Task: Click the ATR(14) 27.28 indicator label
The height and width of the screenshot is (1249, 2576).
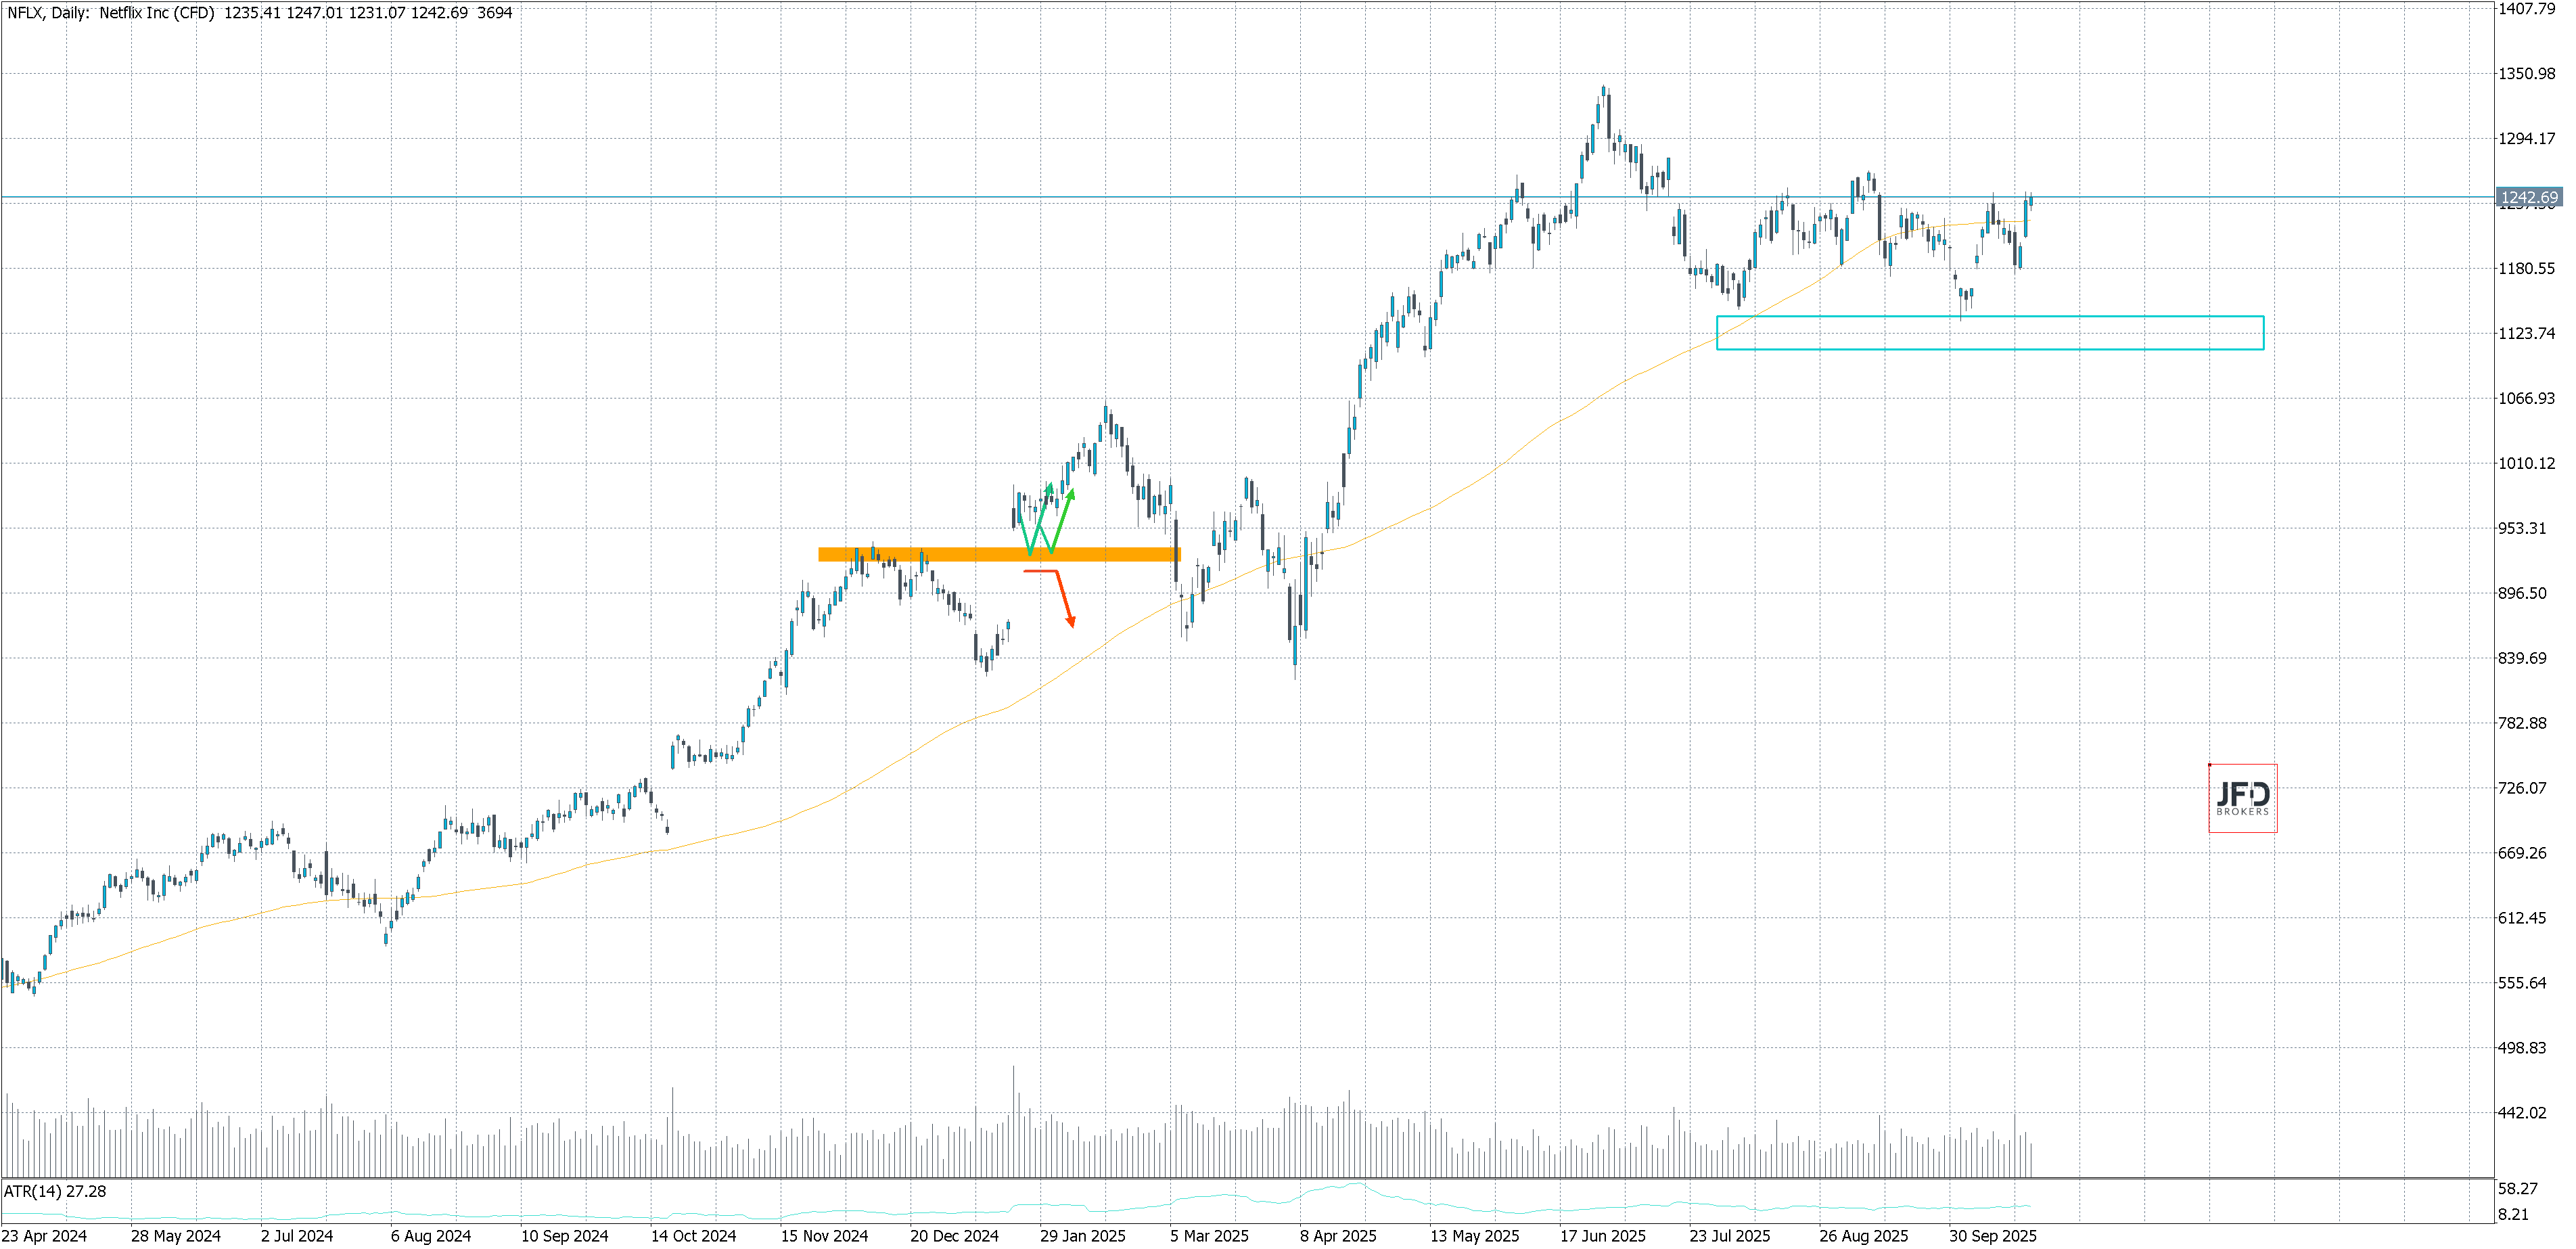Action: click(55, 1192)
